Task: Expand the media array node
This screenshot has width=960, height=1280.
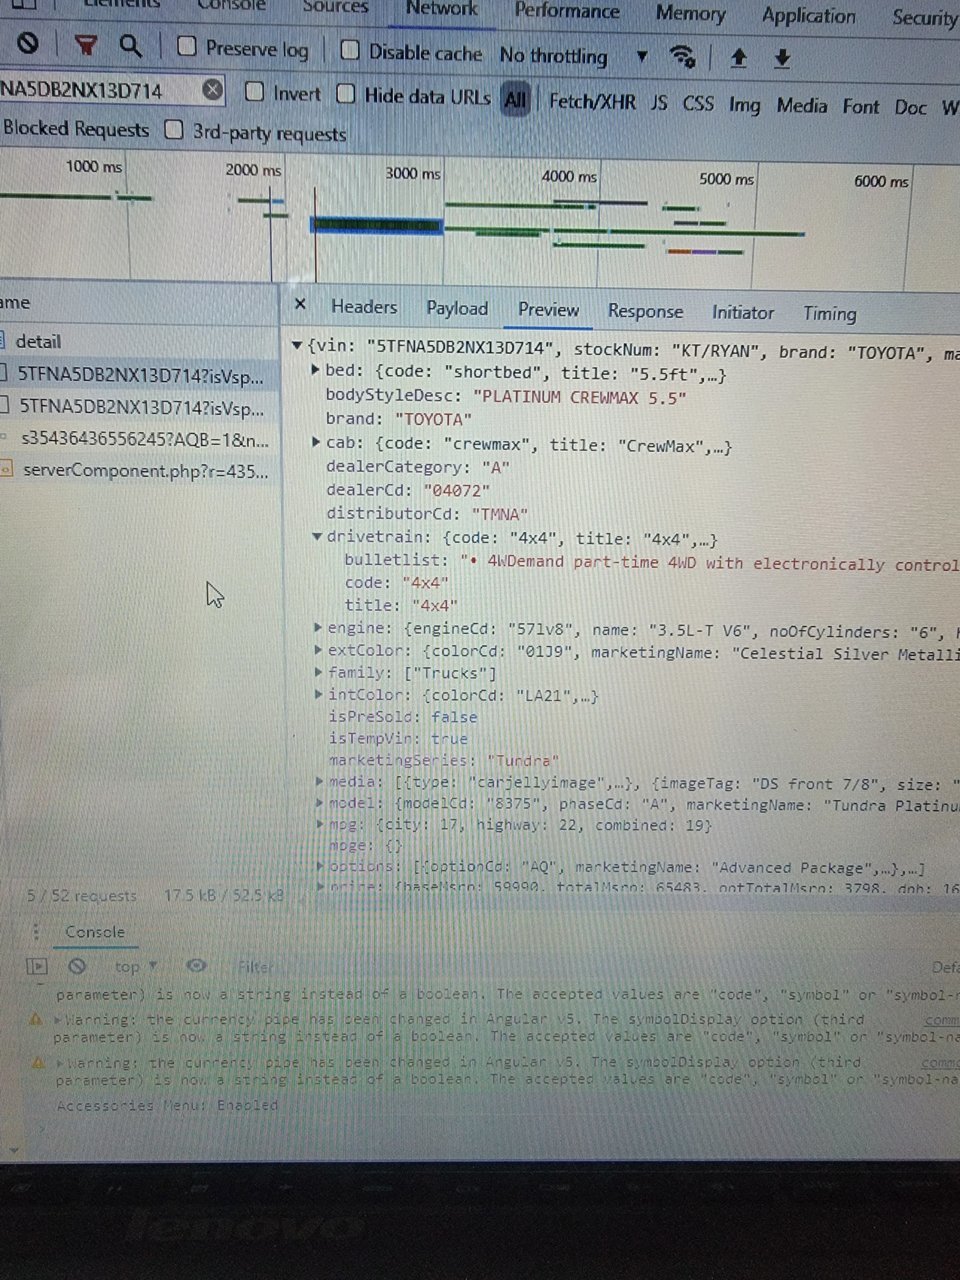Action: pyautogui.click(x=320, y=782)
